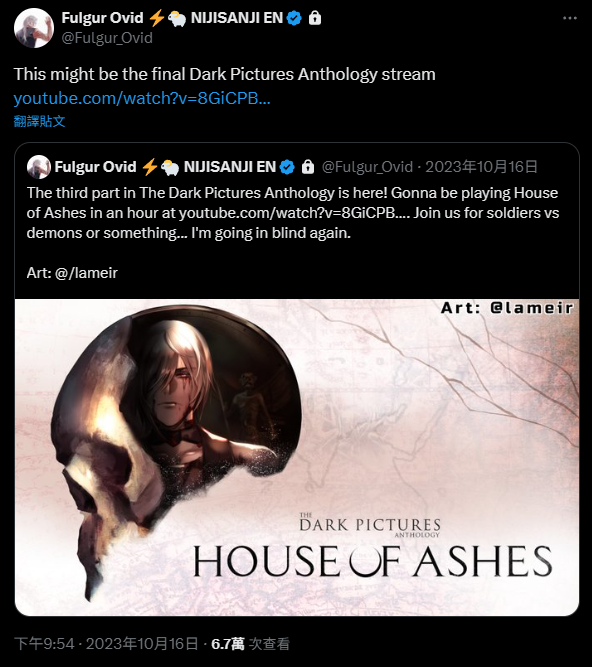This screenshot has width=592, height=667.
Task: Click the lock icon in quoted tweet header
Action: pyautogui.click(x=308, y=167)
